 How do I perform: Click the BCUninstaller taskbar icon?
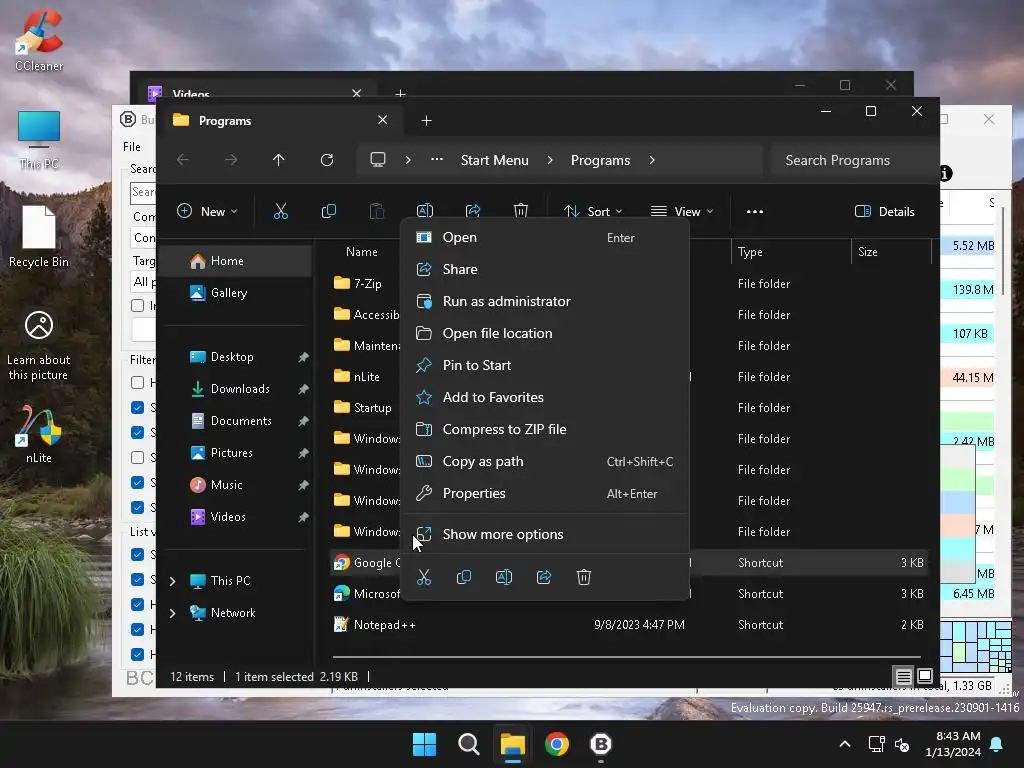600,744
